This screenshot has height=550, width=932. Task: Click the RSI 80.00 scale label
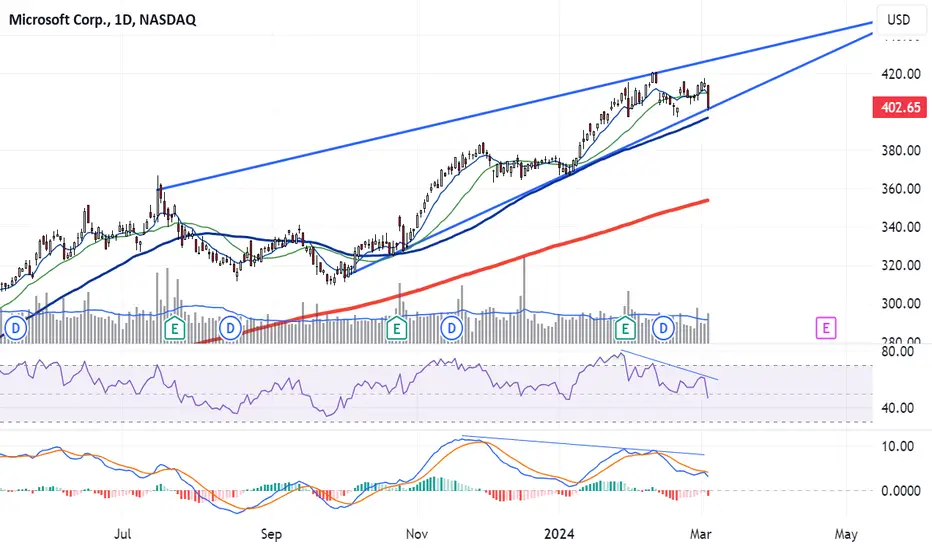898,351
